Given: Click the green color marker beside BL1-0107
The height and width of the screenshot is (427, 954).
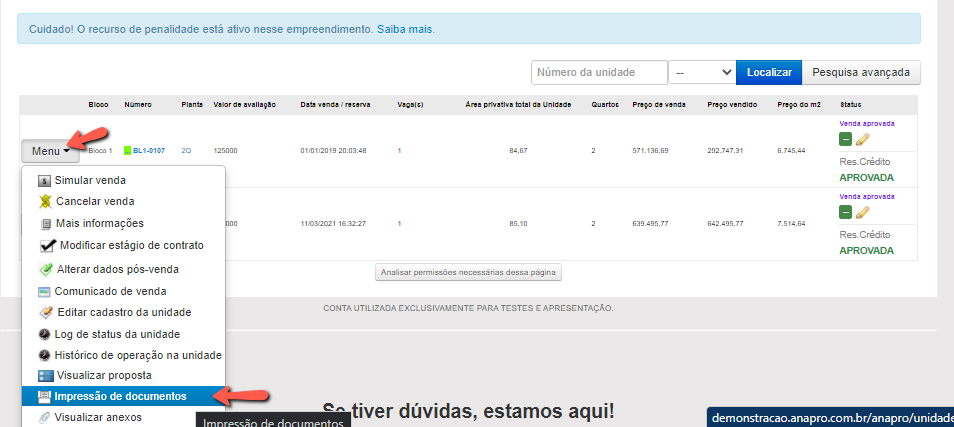Looking at the screenshot, I should (x=127, y=151).
